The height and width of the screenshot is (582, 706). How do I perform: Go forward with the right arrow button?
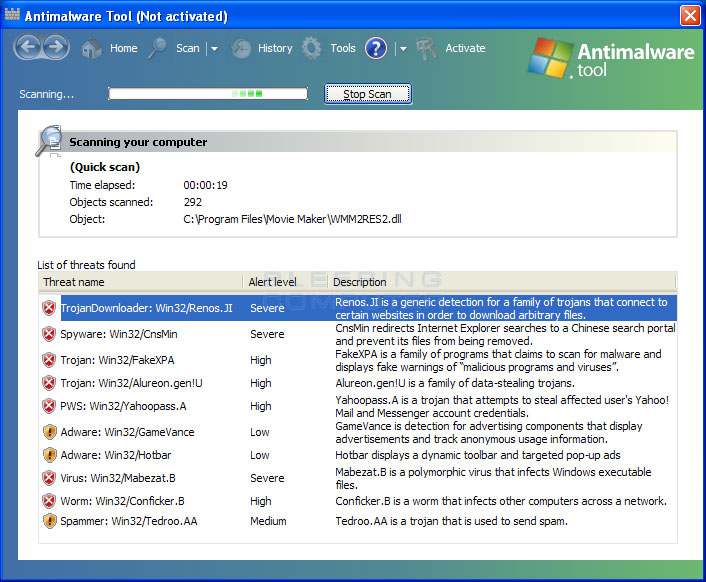[x=56, y=47]
